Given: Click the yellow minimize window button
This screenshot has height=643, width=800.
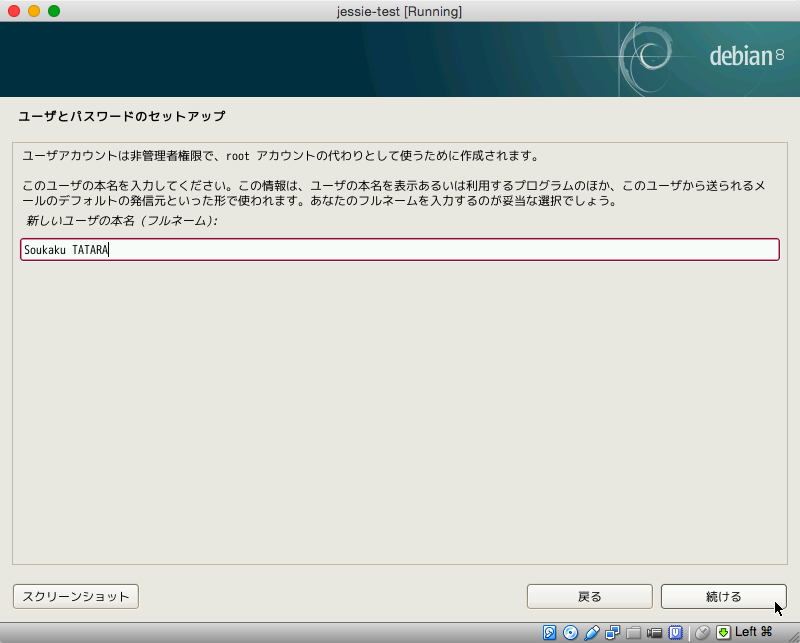Looking at the screenshot, I should [x=34, y=11].
